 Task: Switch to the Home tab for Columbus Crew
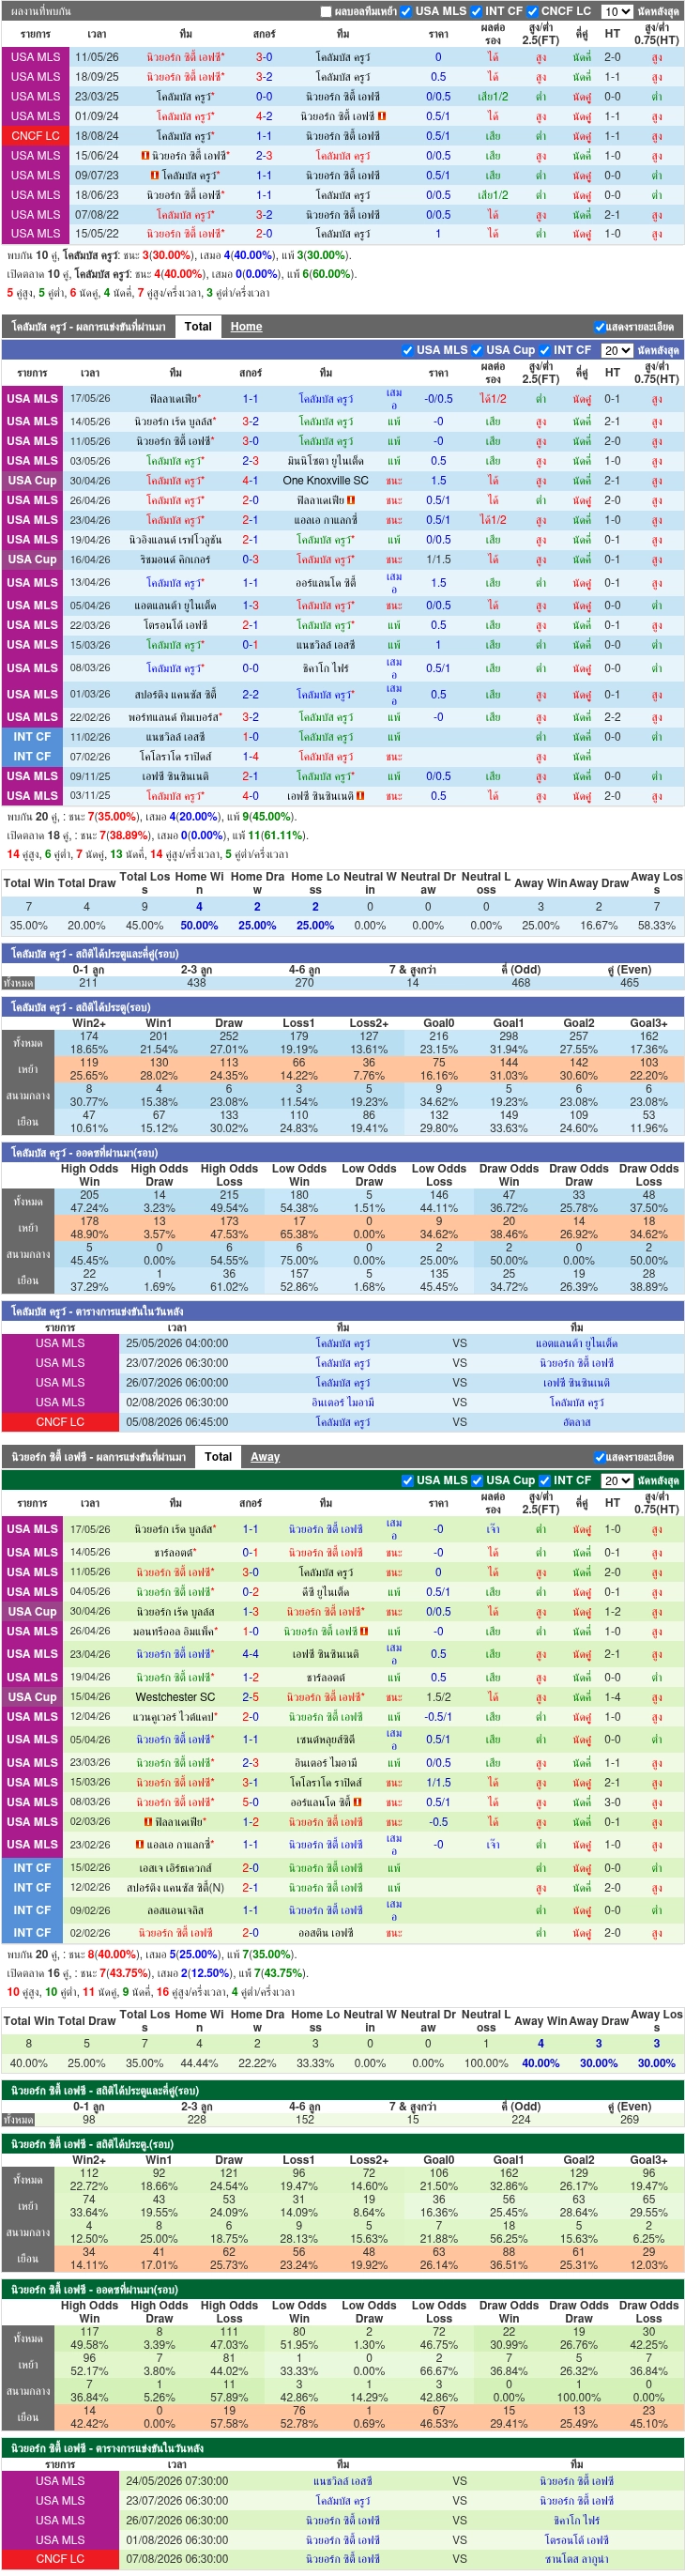tap(246, 327)
